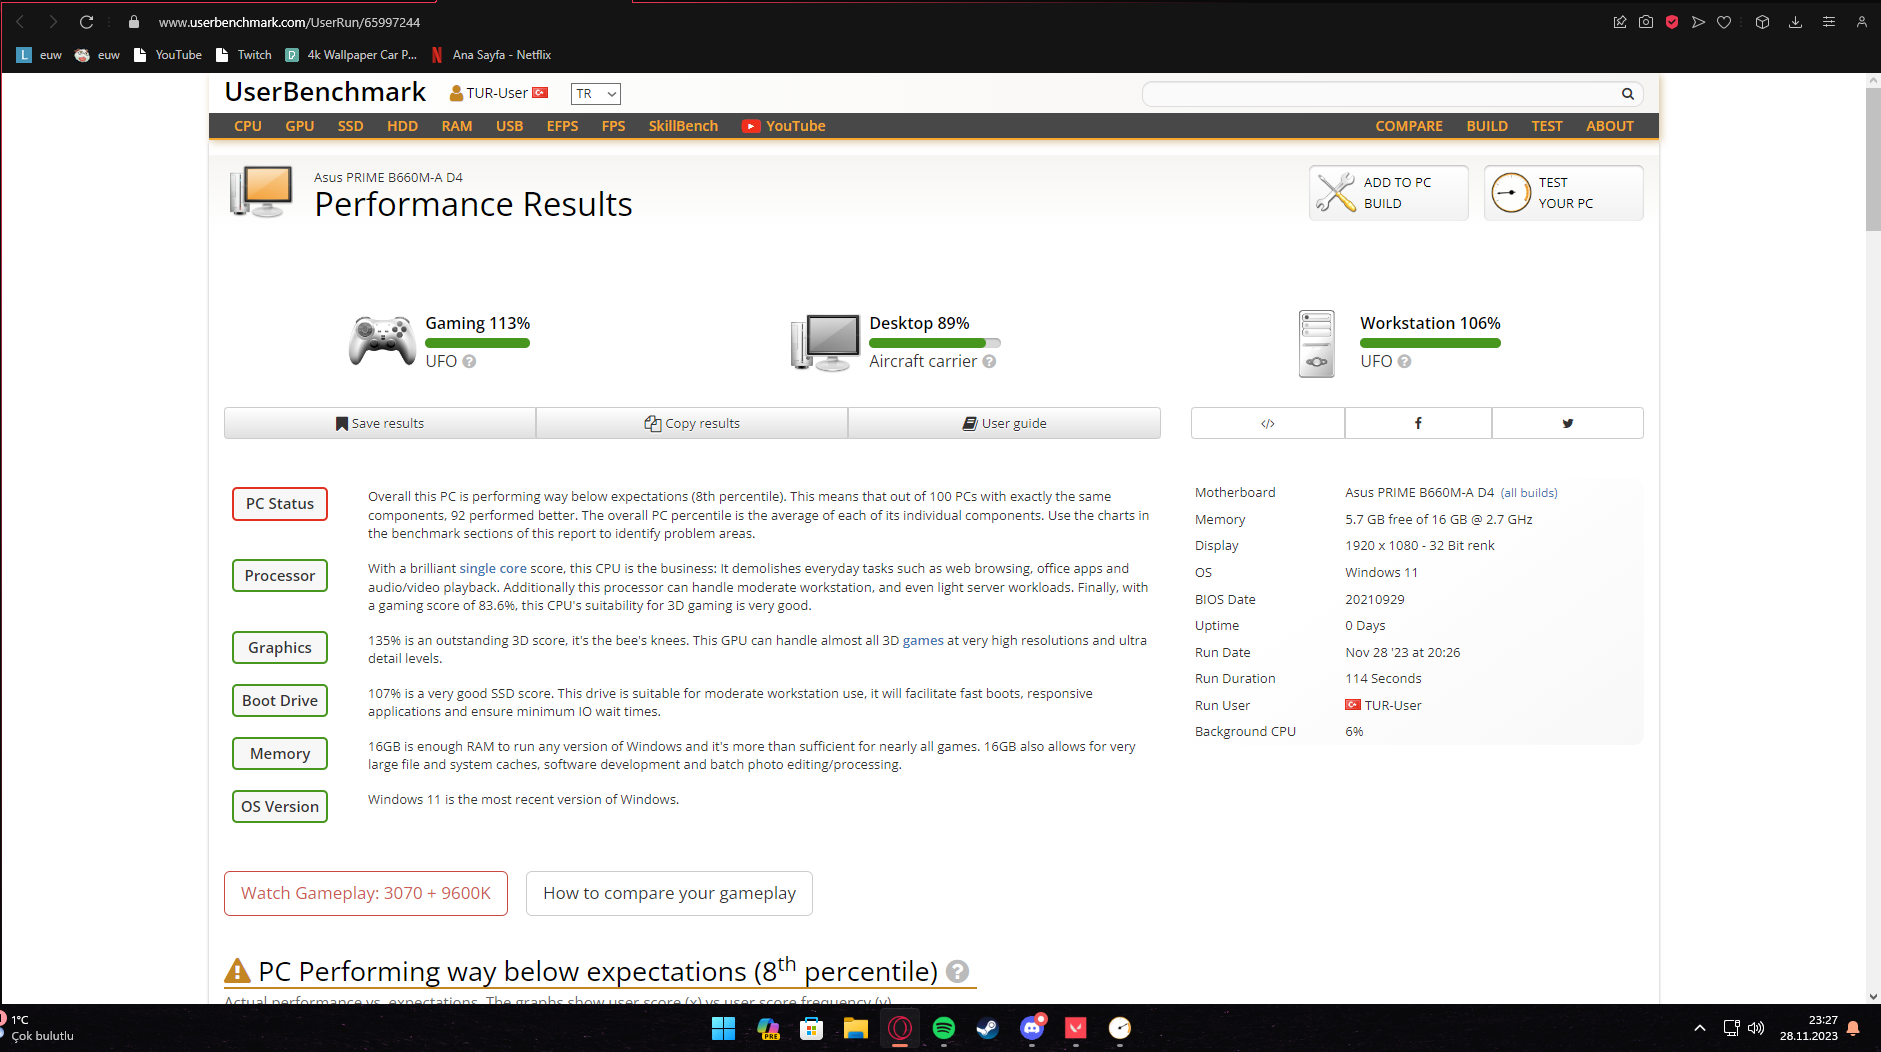Click the Memory section button
Image resolution: width=1881 pixels, height=1052 pixels.
pos(280,754)
